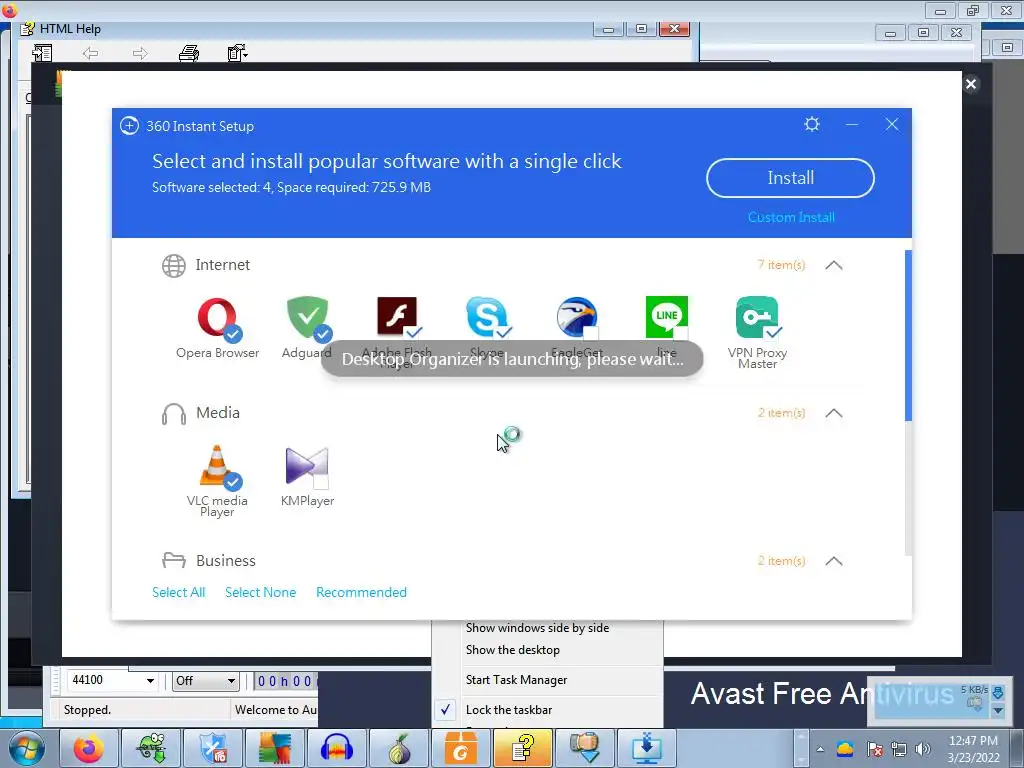The height and width of the screenshot is (768, 1024).
Task: Click the HTML Help hide/show pane icon
Action: coord(42,53)
